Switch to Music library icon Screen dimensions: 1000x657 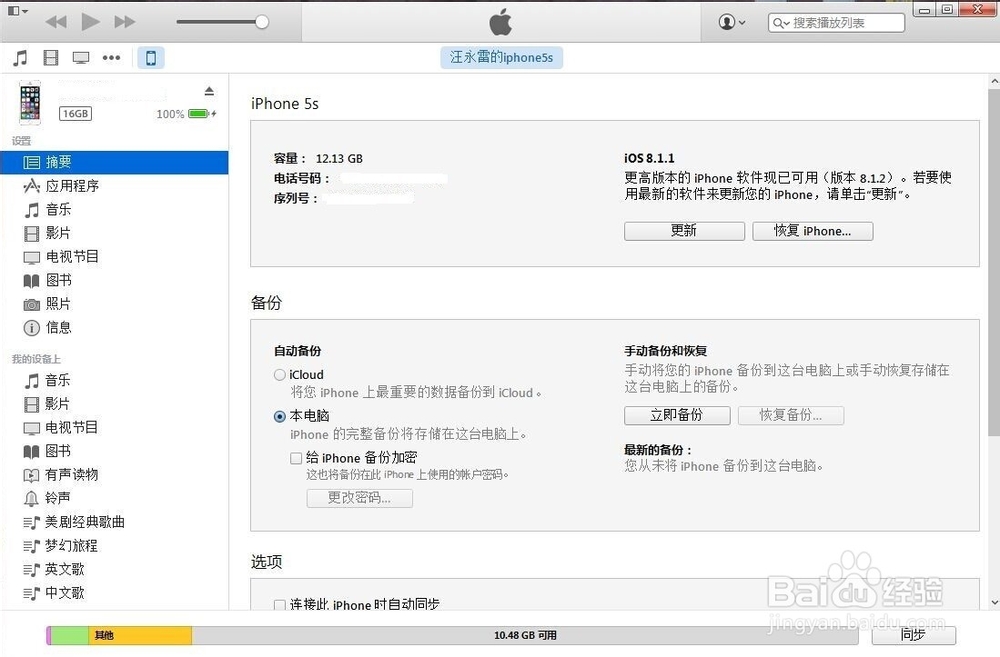[20, 58]
